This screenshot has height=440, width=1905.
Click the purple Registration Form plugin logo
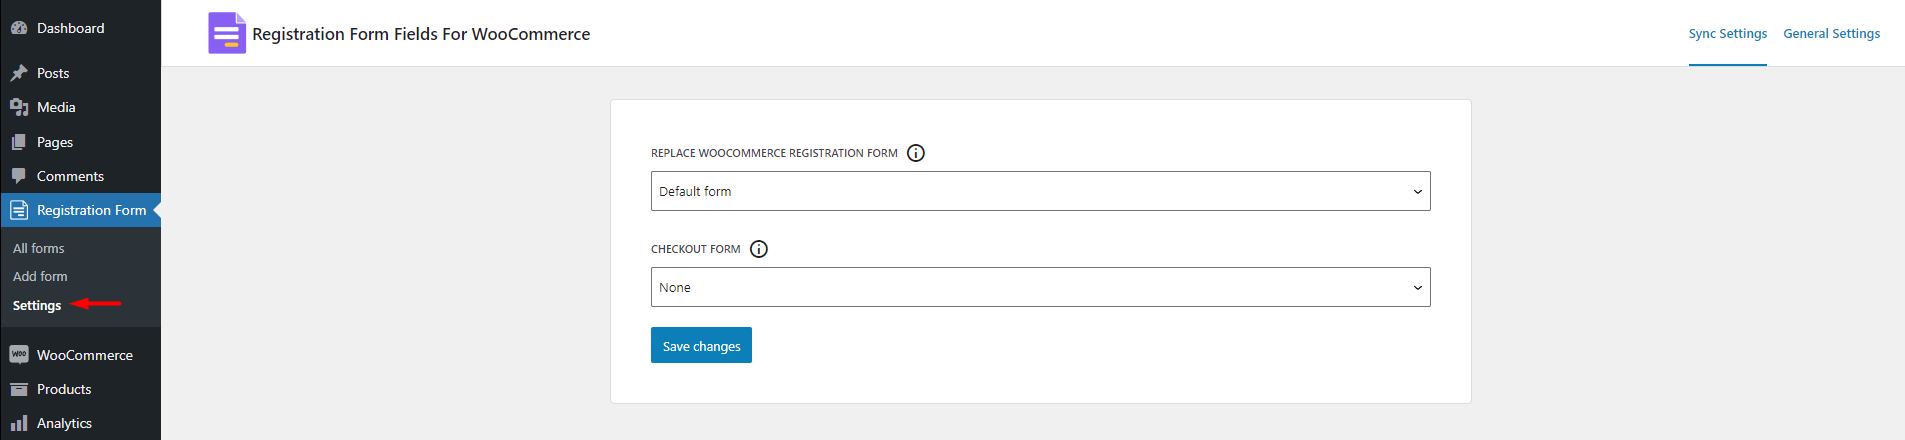pos(227,33)
